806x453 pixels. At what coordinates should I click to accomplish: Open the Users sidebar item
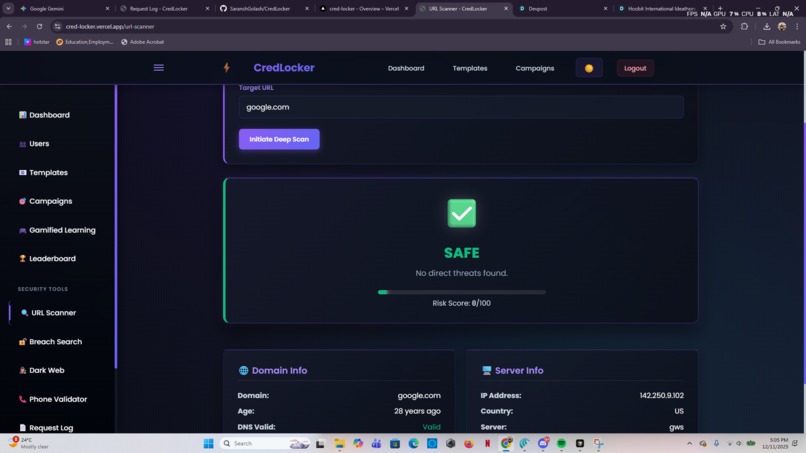click(34, 143)
